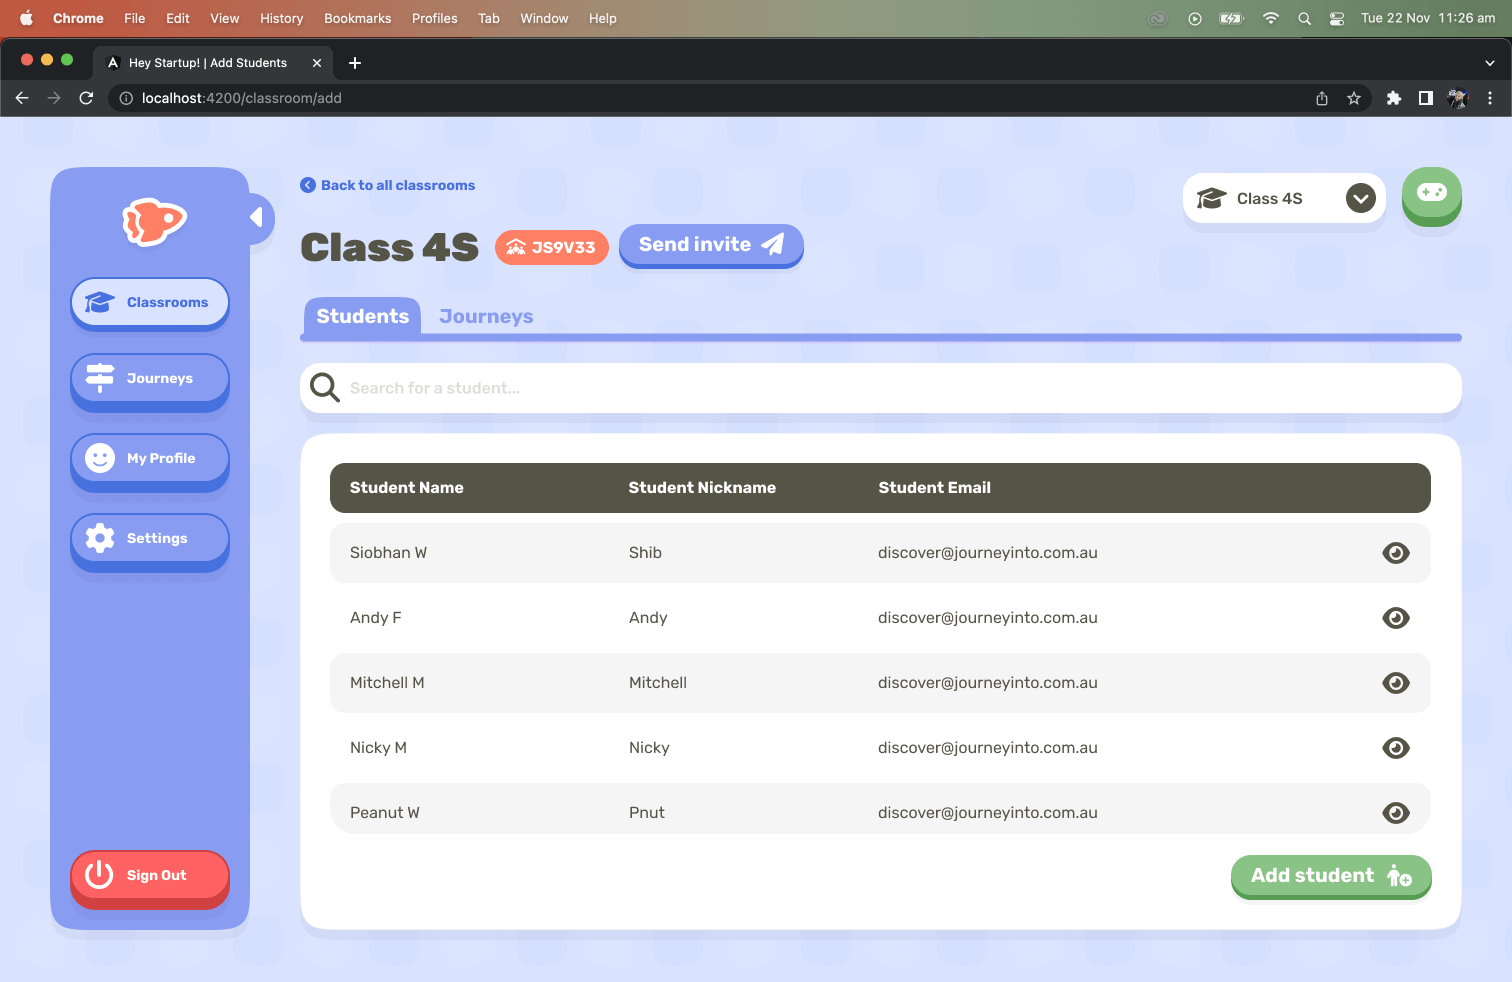This screenshot has width=1512, height=982.
Task: Toggle visibility eye for Mitchell M
Action: [1395, 683]
